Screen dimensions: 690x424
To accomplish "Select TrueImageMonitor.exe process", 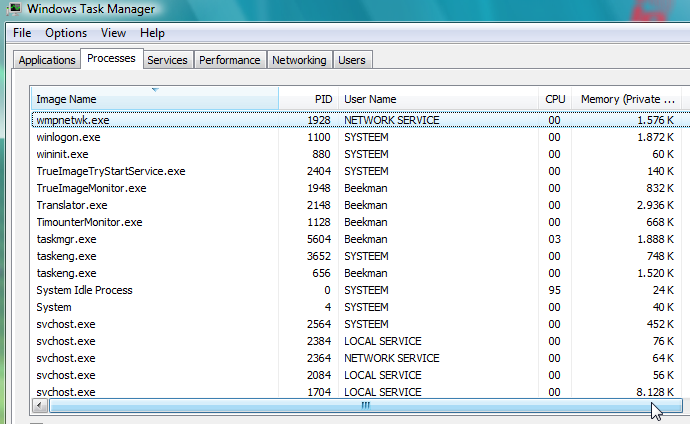I will 361,188.
